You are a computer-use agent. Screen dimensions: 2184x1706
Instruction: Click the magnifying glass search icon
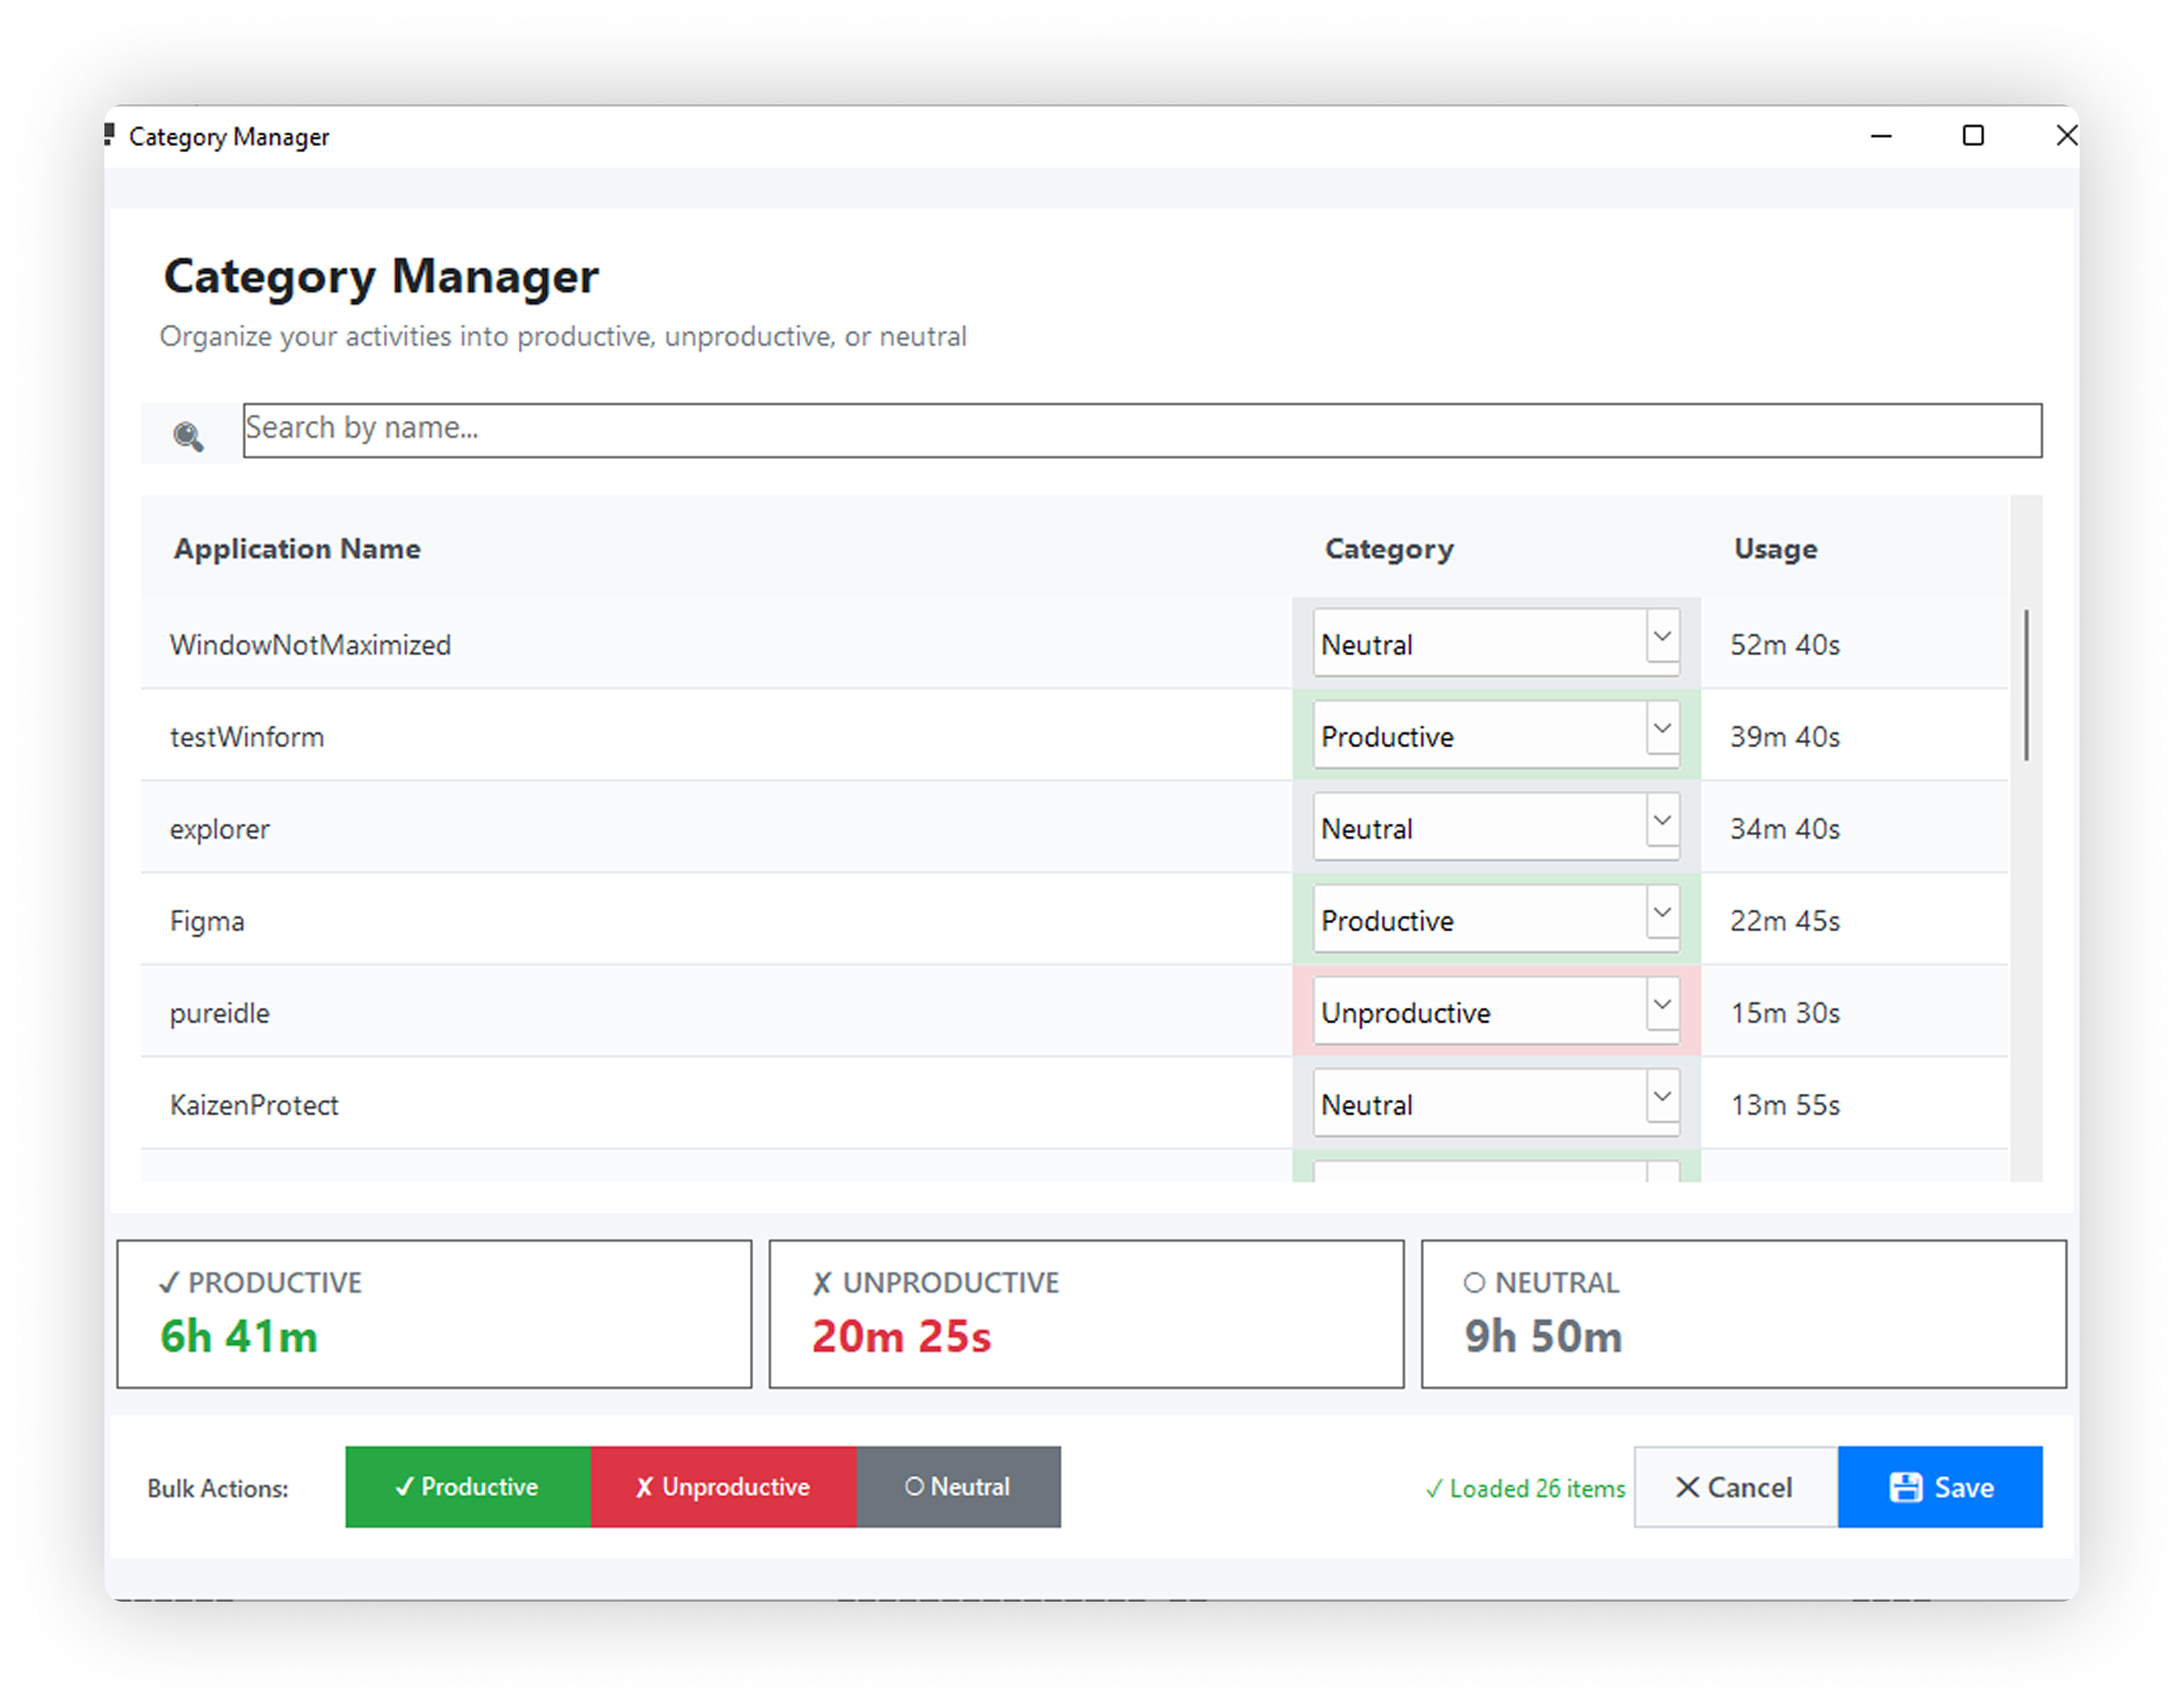tap(188, 436)
